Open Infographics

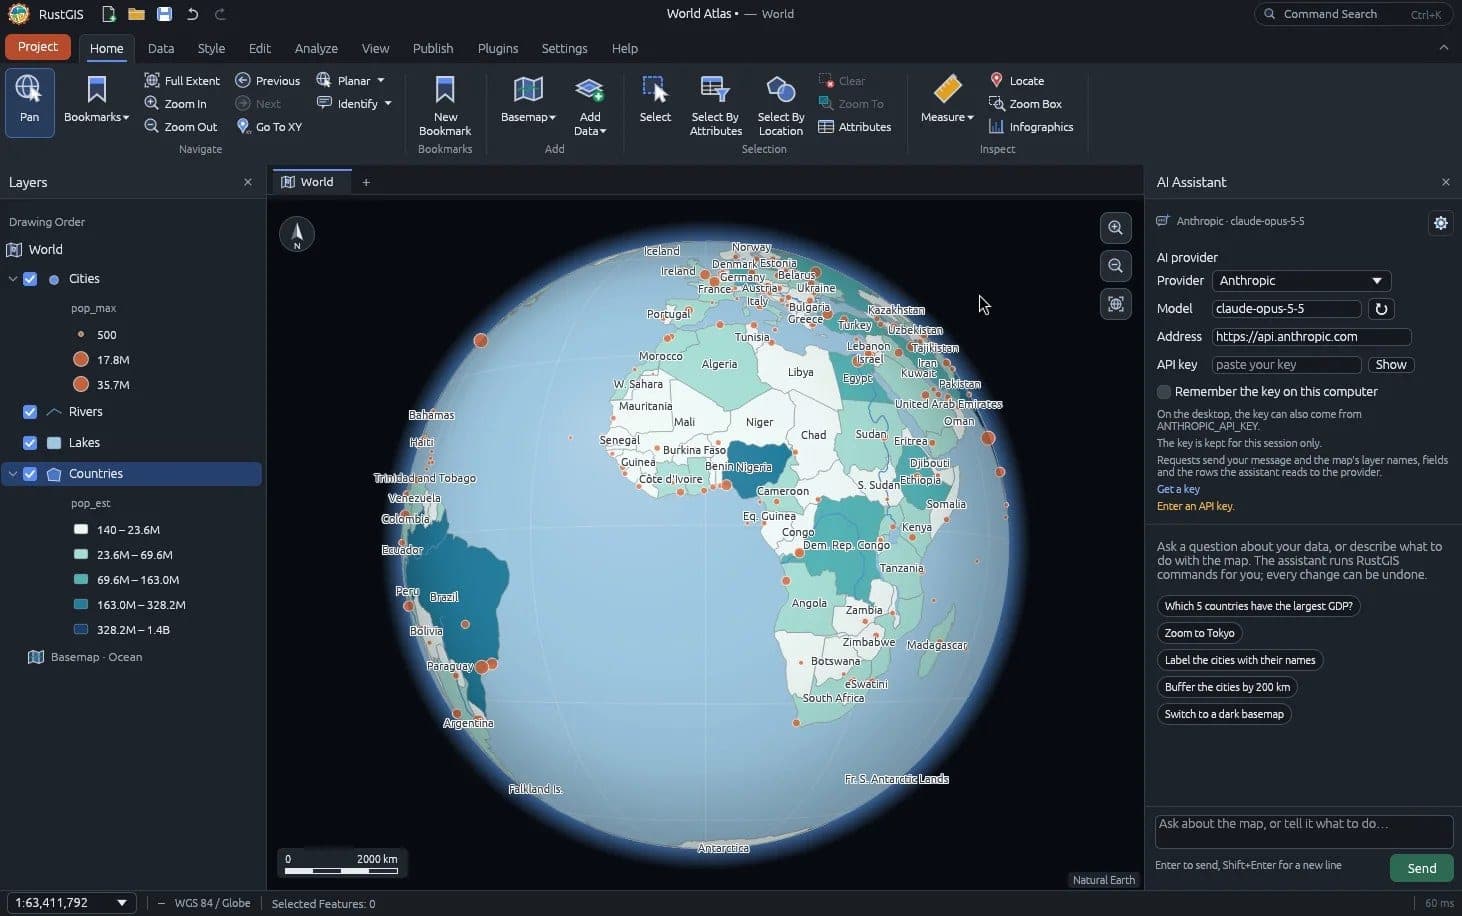point(1030,126)
